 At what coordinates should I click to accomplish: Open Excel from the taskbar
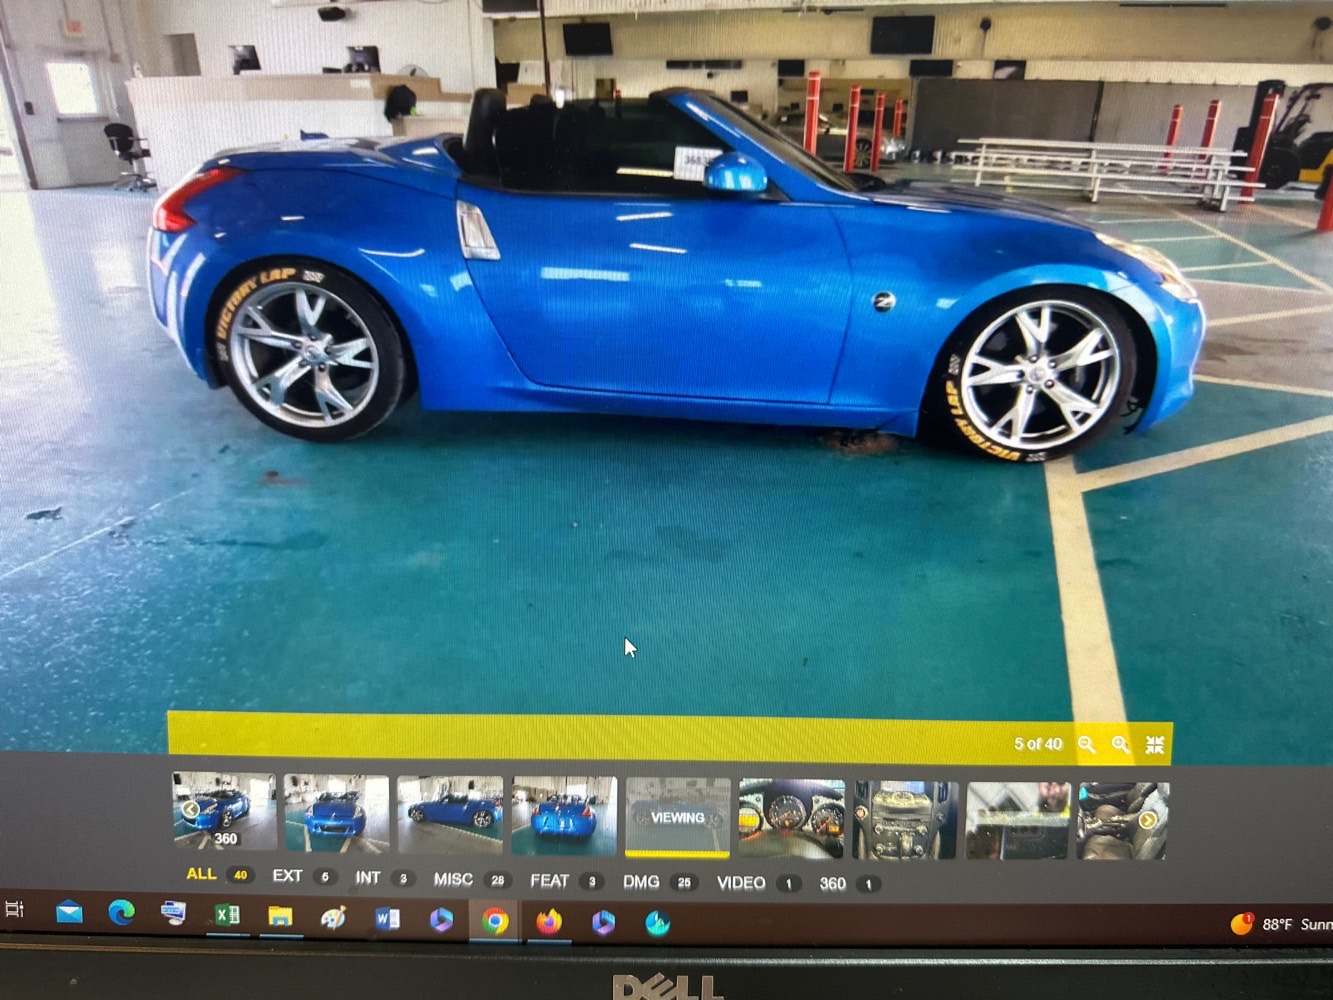227,915
